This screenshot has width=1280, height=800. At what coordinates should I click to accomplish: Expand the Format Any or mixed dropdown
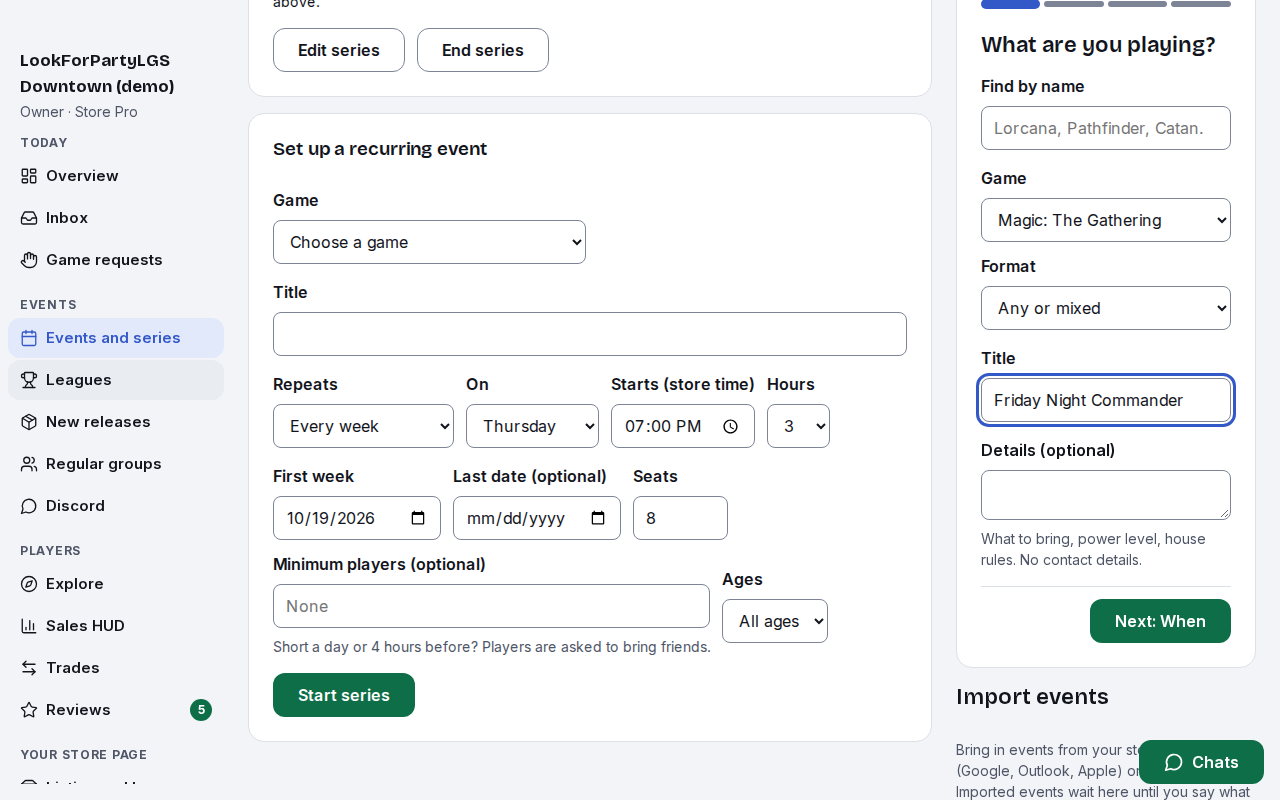1106,308
